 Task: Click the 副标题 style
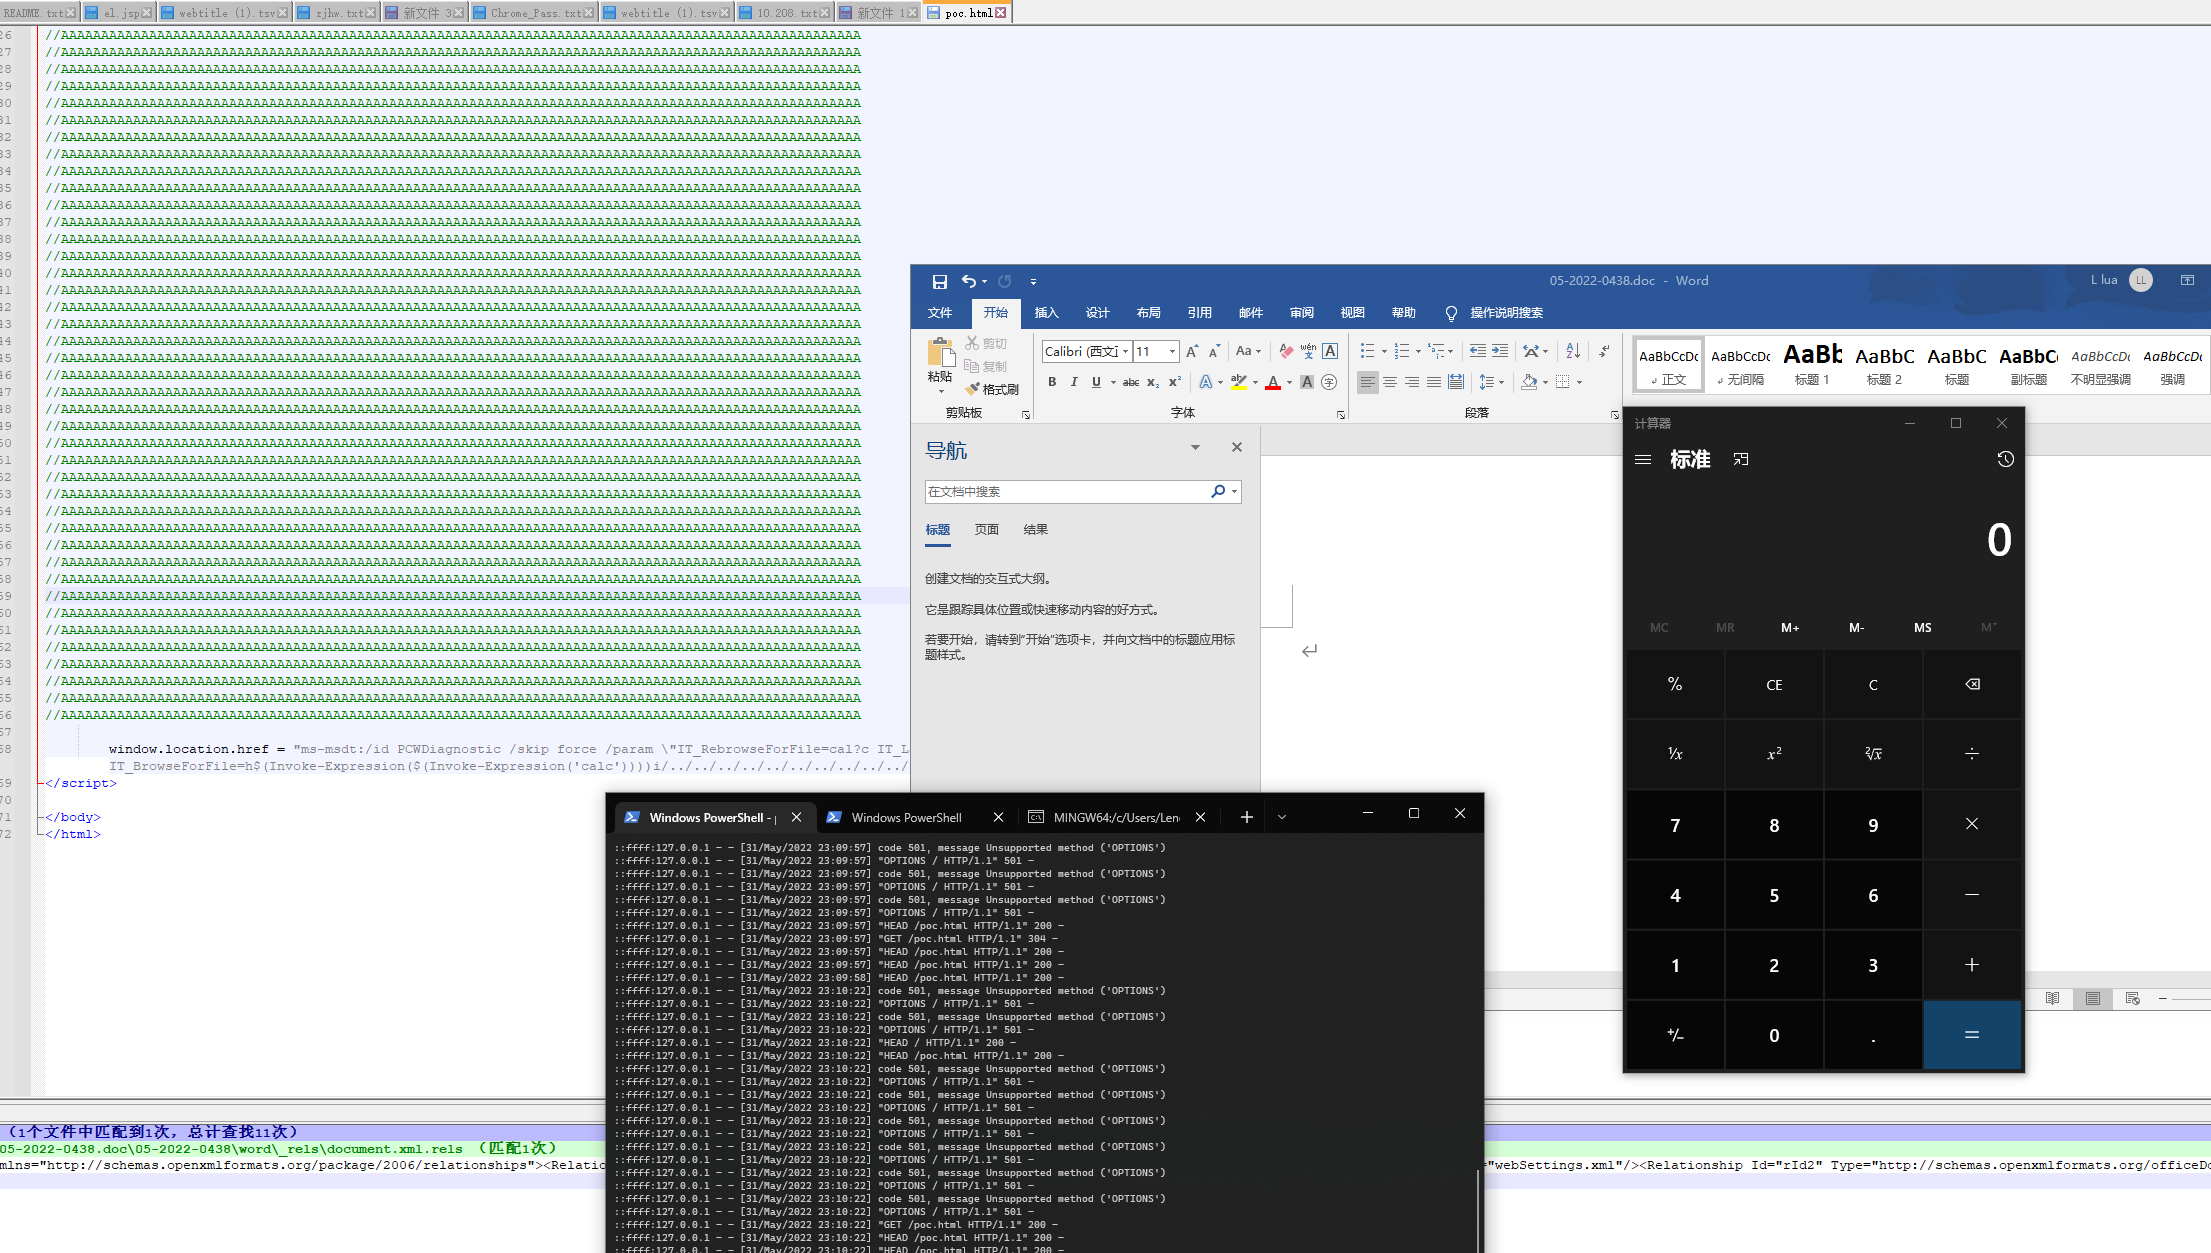click(2028, 365)
